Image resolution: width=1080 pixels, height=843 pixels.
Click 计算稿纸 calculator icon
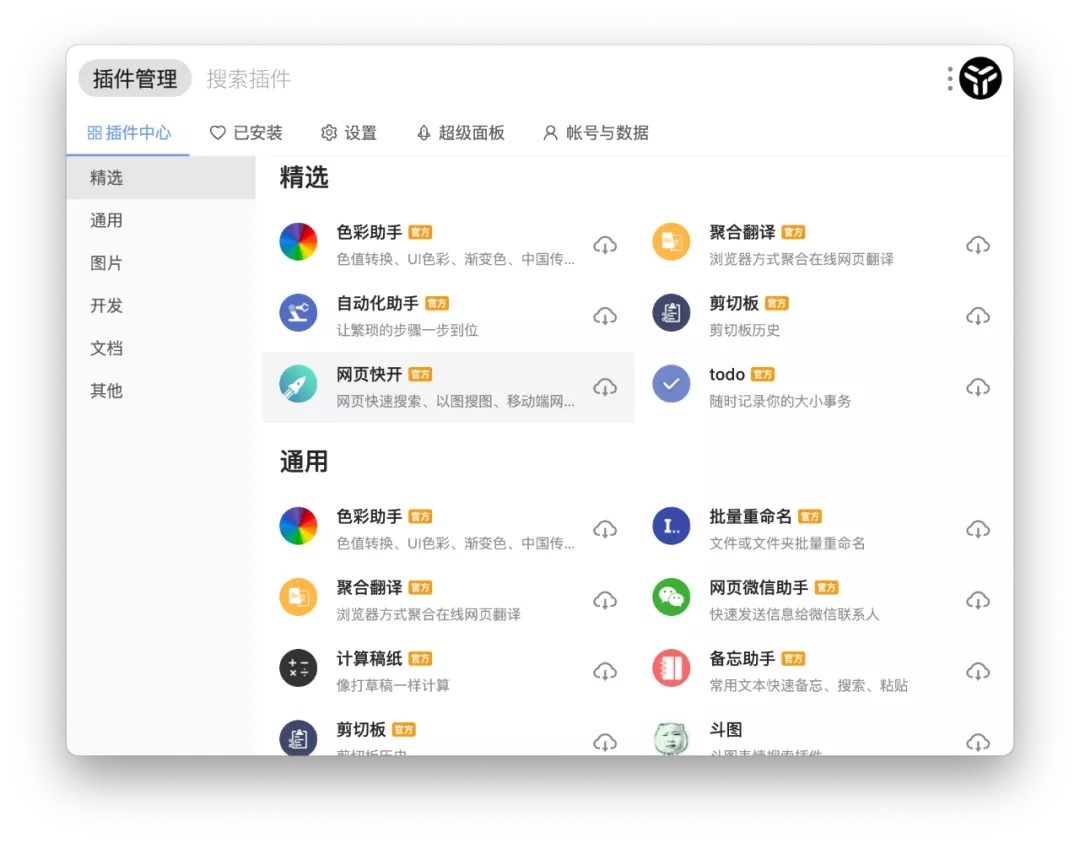(x=298, y=668)
